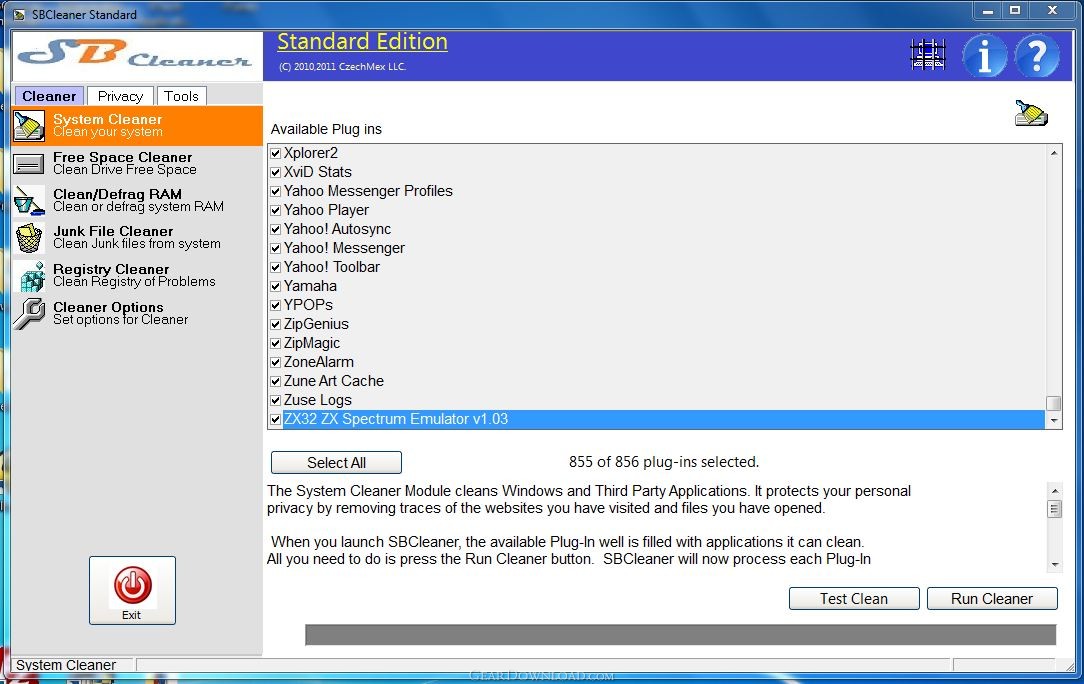Toggle the Yamaha checkbox
The width and height of the screenshot is (1084, 684).
(x=276, y=286)
